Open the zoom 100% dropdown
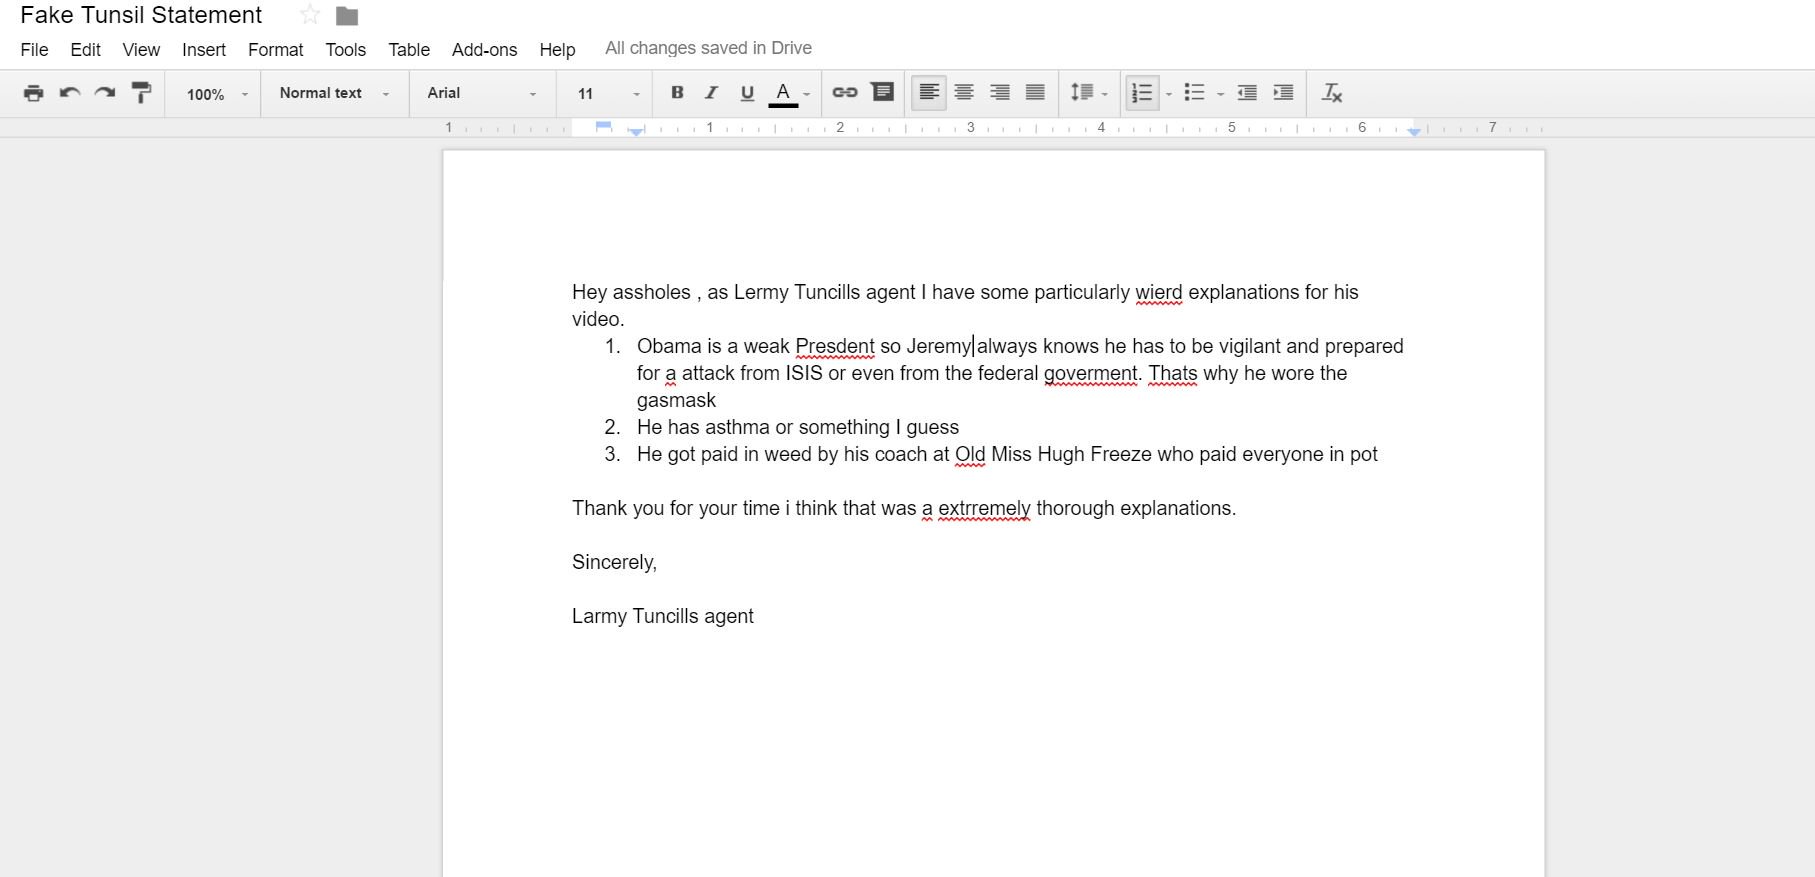Viewport: 1815px width, 877px height. tap(216, 94)
